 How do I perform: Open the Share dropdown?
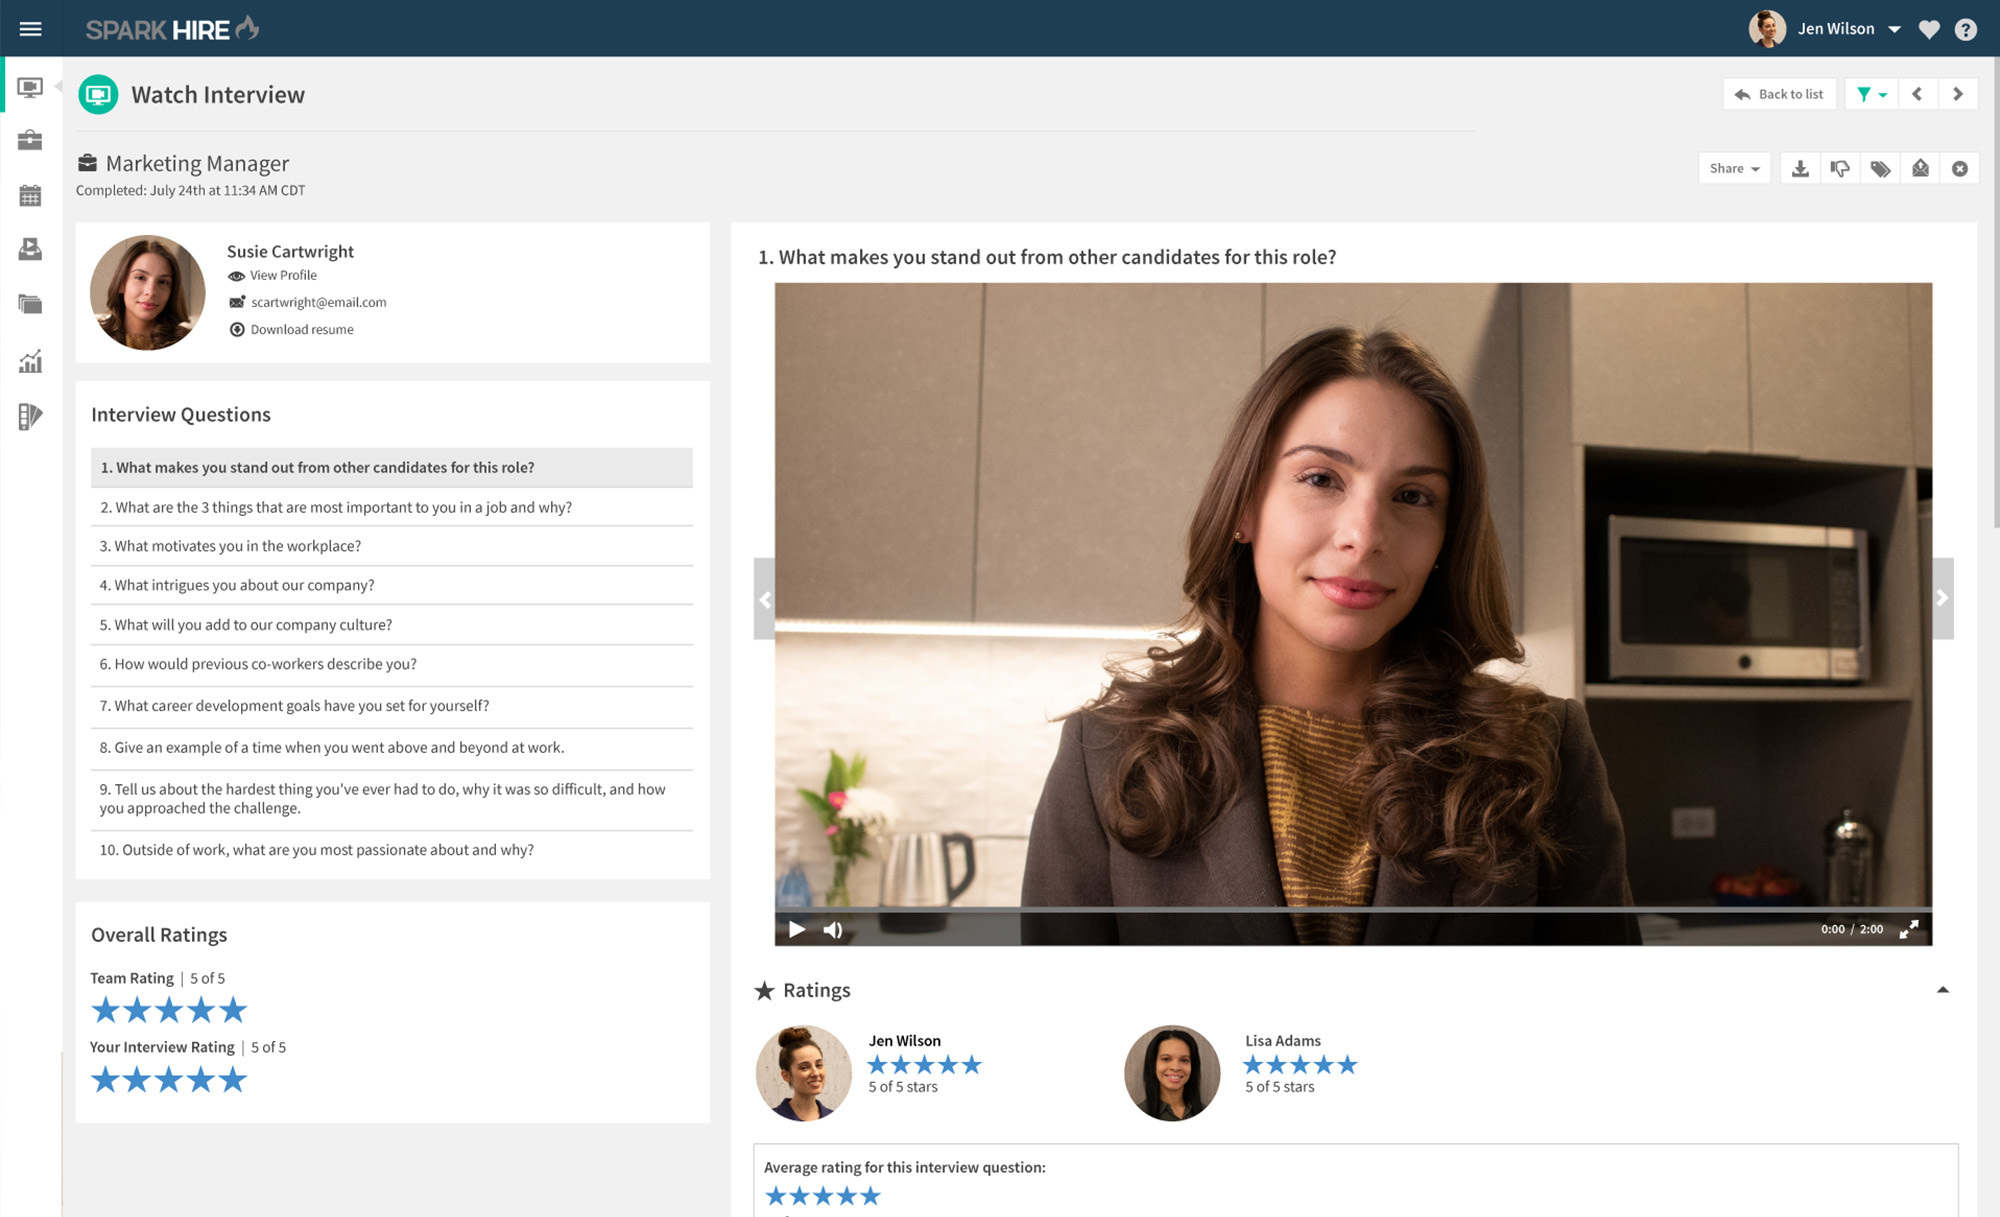[1734, 168]
